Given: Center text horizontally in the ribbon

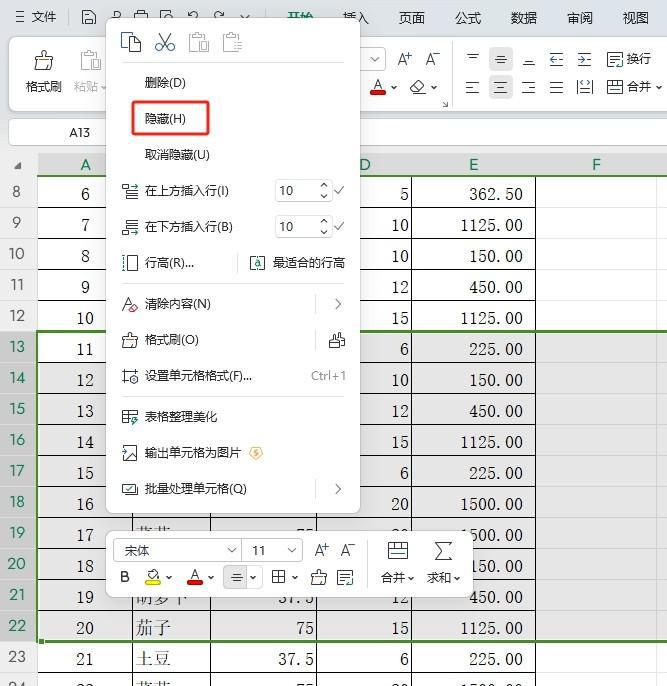Looking at the screenshot, I should 500,87.
